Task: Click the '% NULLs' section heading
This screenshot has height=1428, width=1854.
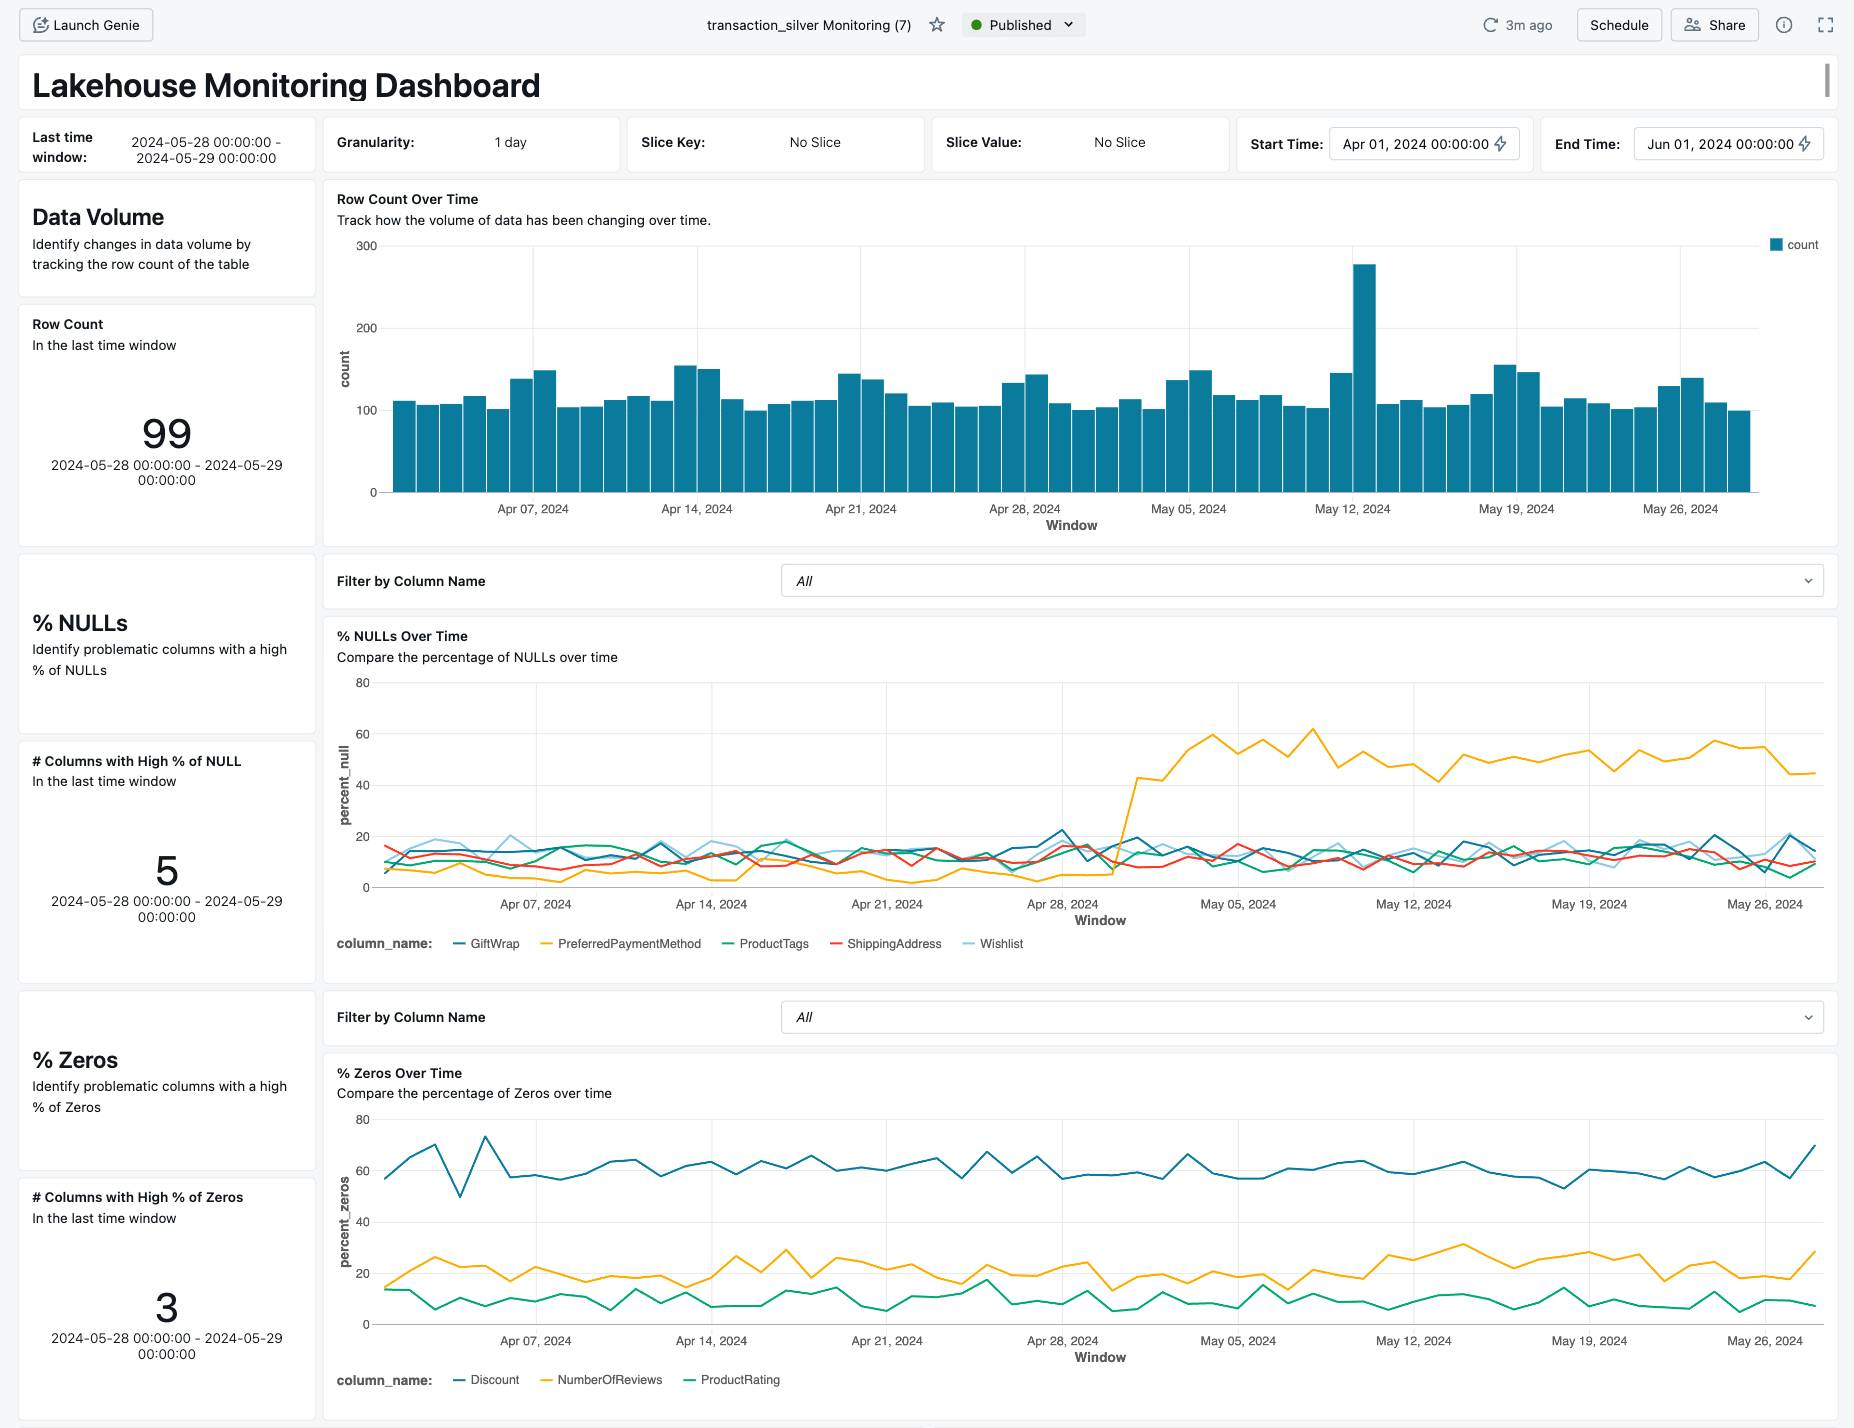Action: [x=80, y=623]
